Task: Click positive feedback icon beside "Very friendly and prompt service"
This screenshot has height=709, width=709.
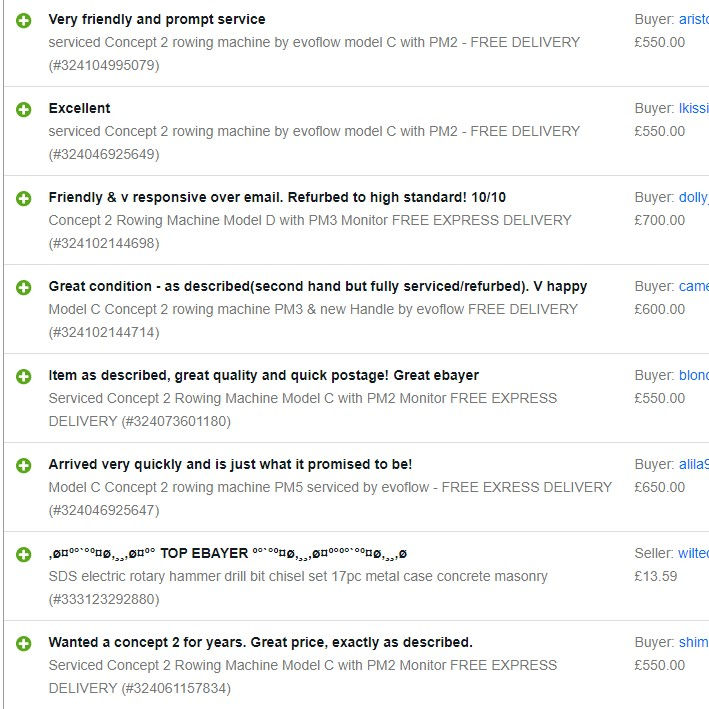Action: (24, 20)
